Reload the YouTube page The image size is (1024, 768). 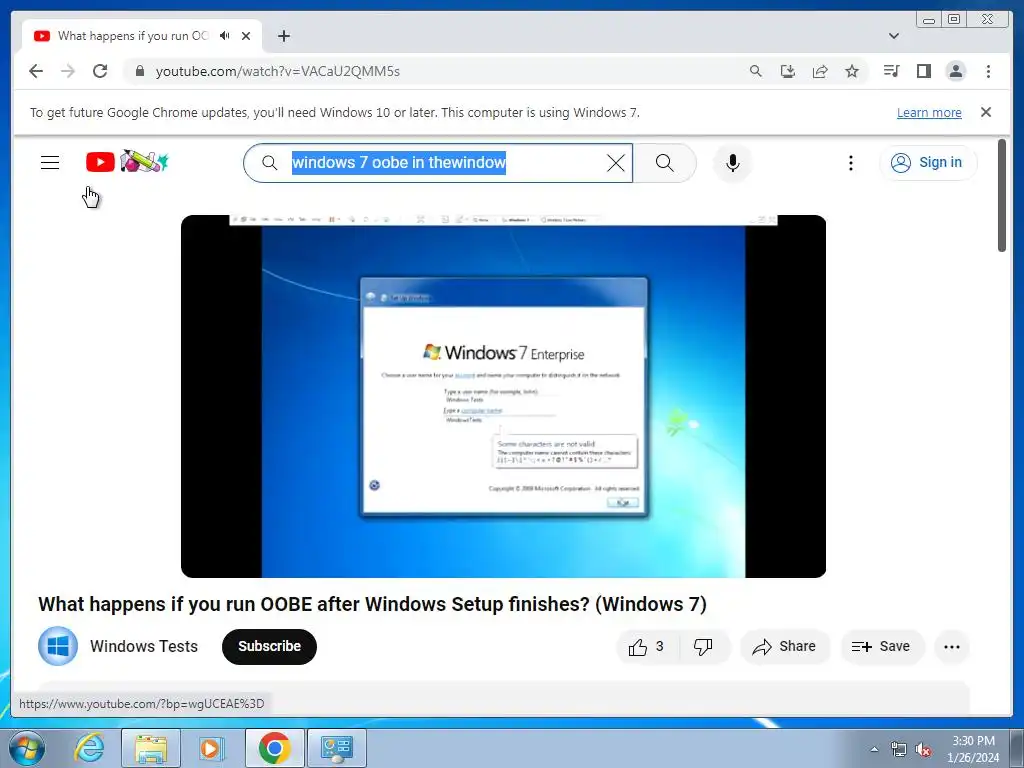coord(100,71)
